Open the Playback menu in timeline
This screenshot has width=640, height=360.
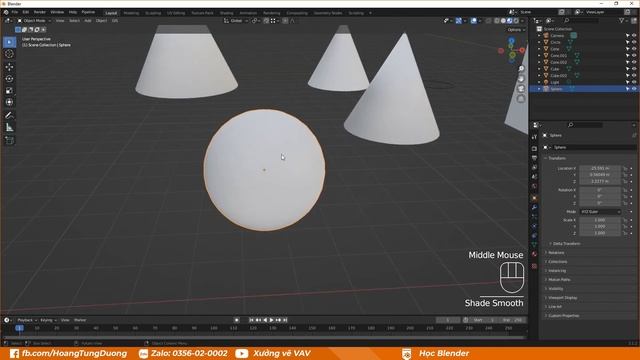pos(27,320)
